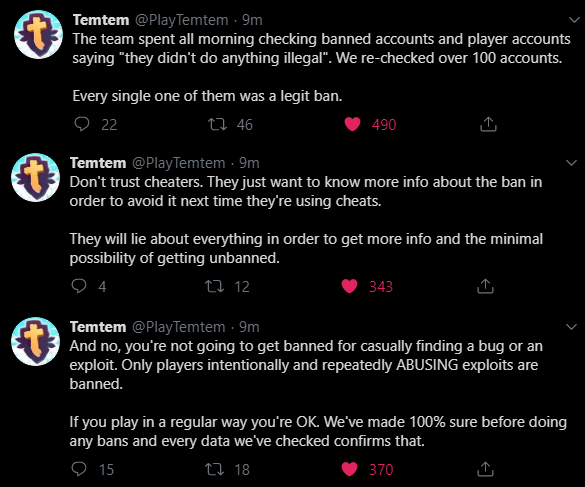Click the Temtem display name on third tweet
The image size is (585, 487).
point(98,327)
